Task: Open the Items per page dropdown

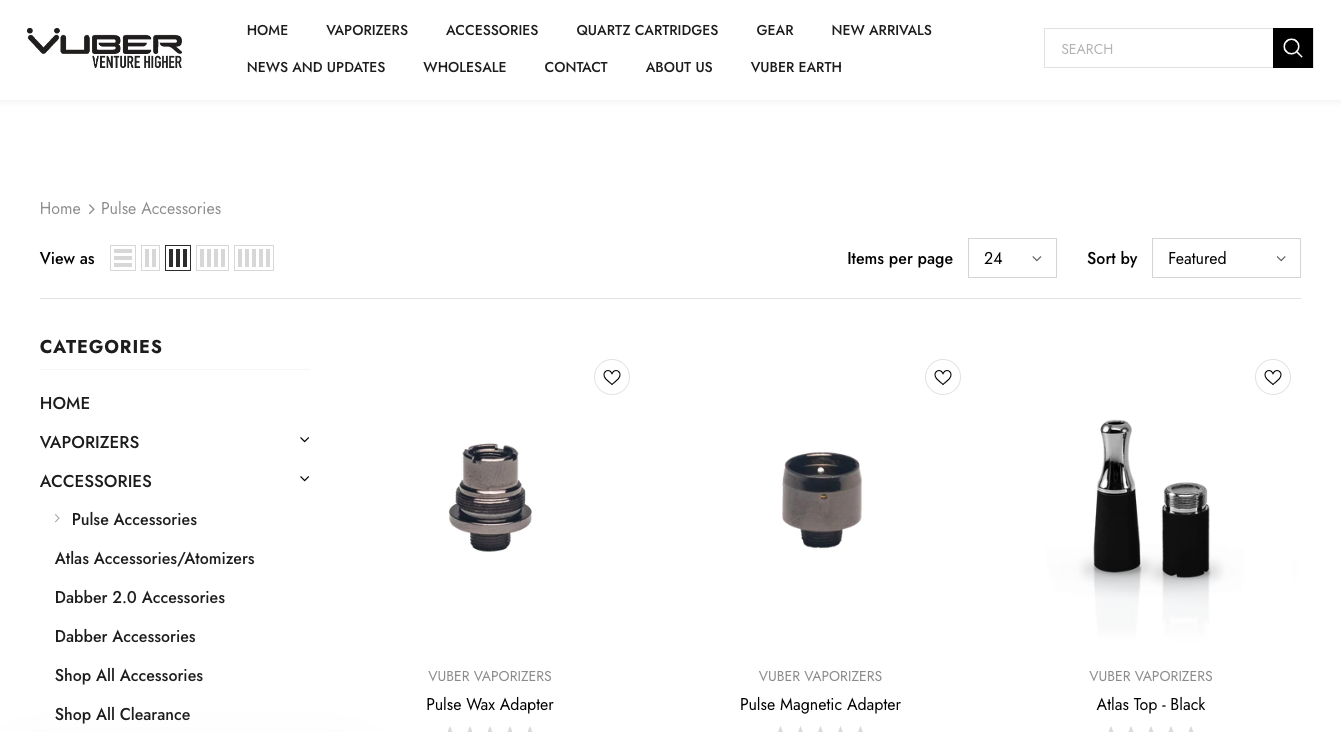Action: tap(1012, 258)
